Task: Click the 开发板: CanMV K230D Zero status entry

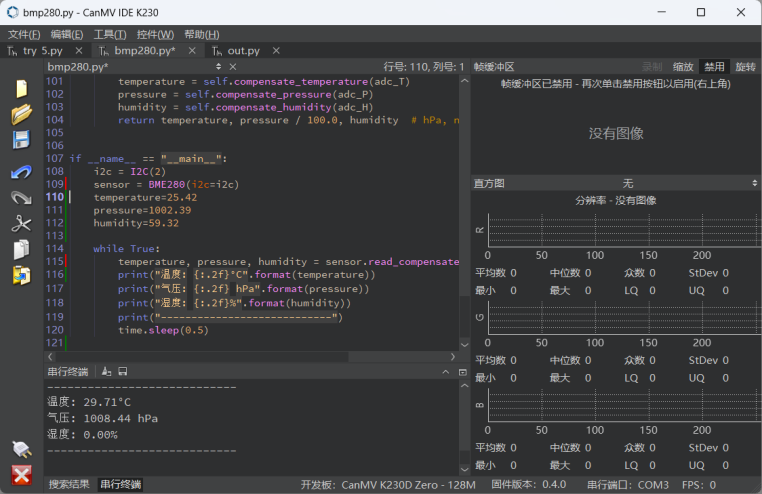Action: point(388,485)
